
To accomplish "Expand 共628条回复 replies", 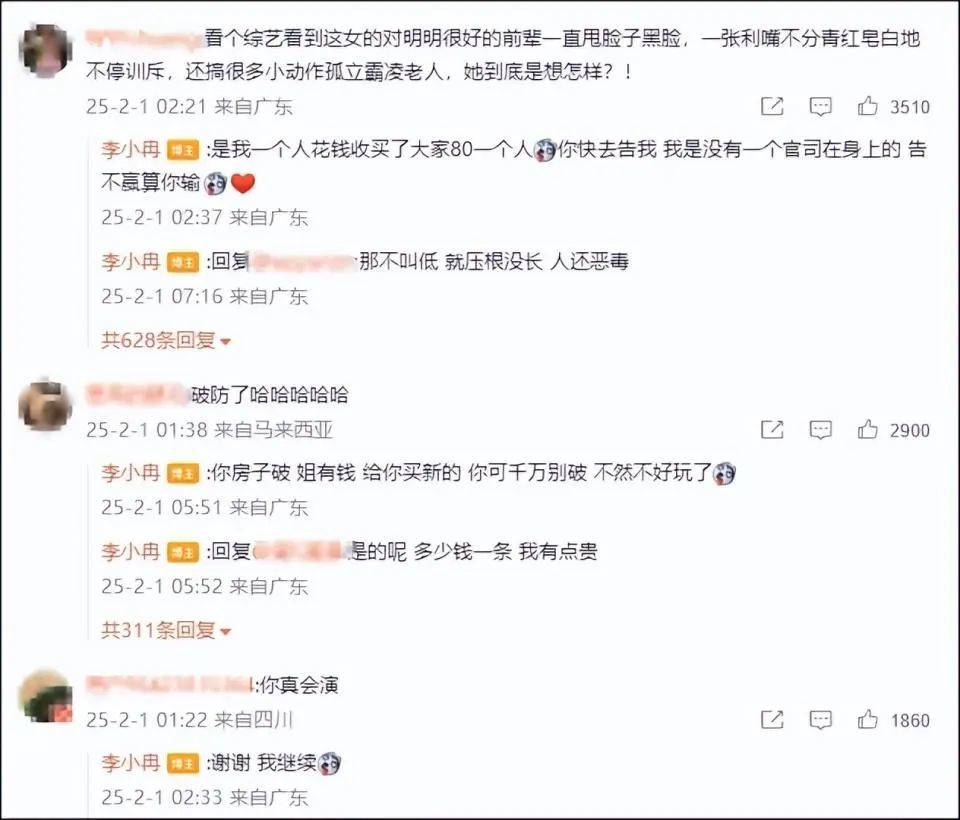I will click(165, 340).
